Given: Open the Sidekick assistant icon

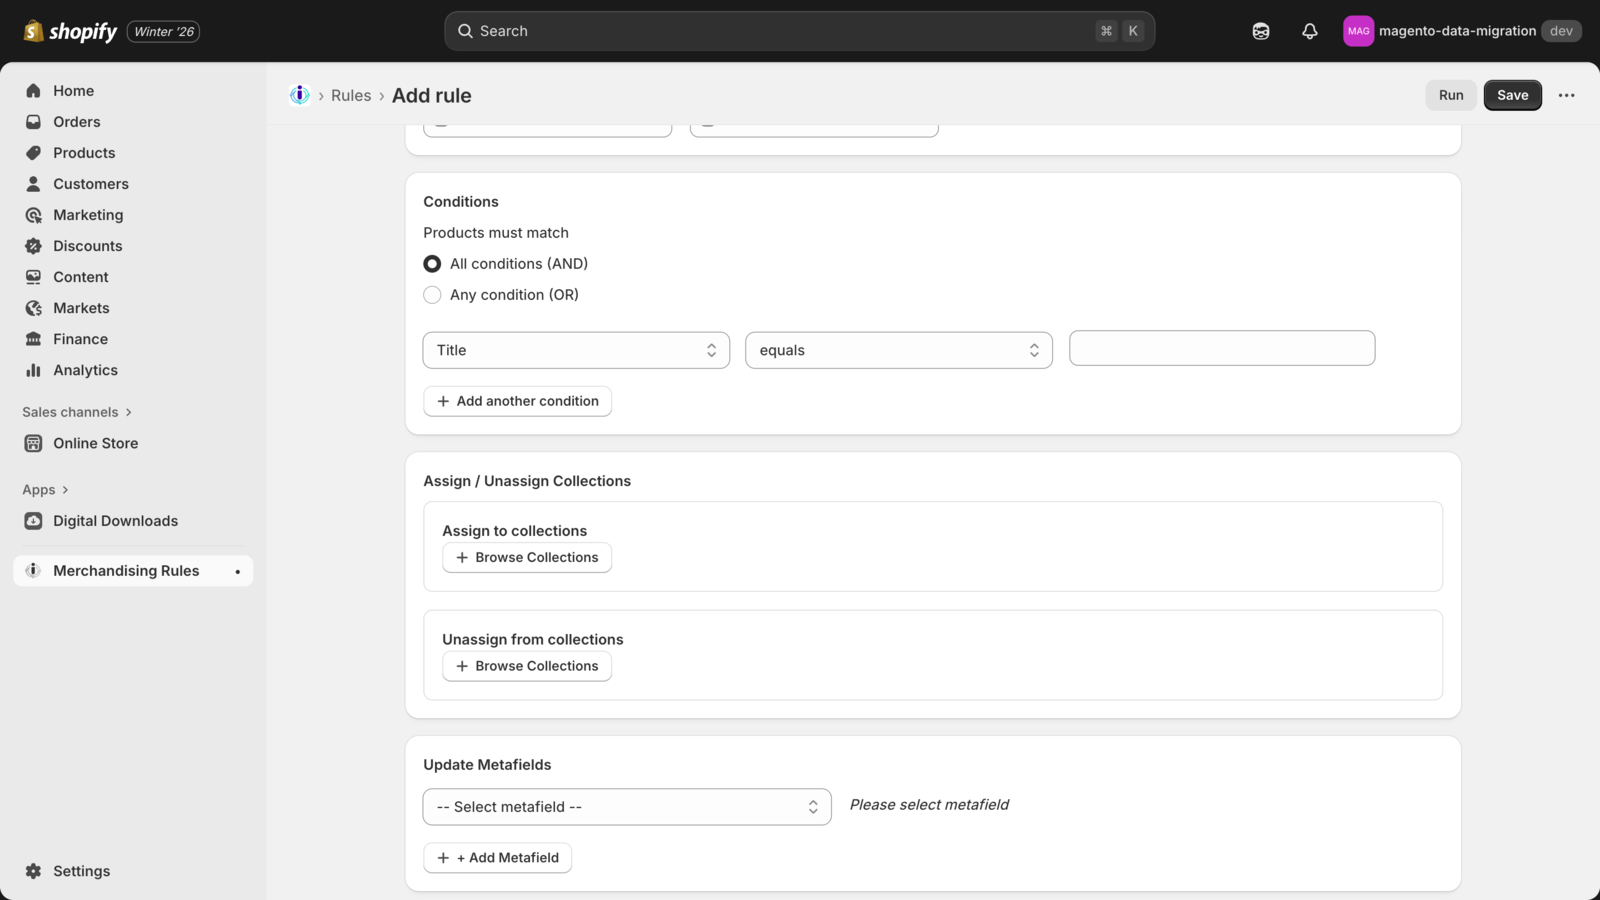Looking at the screenshot, I should (1260, 31).
